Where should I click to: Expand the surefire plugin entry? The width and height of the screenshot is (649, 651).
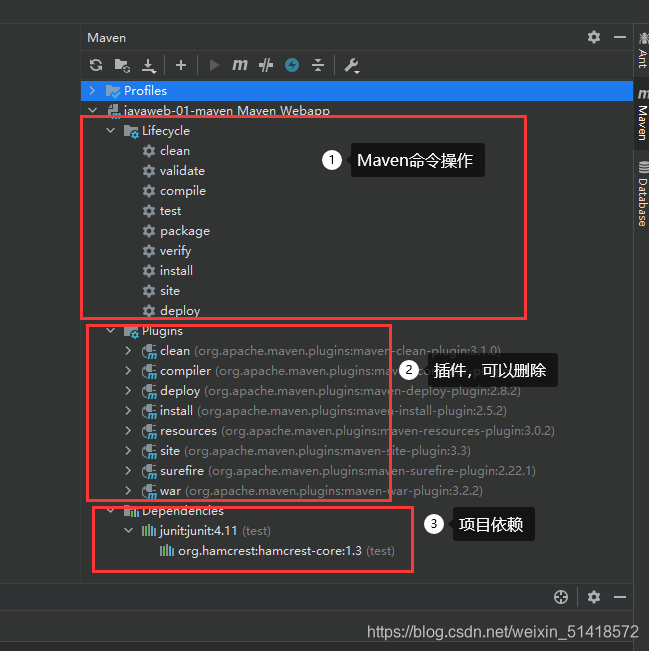pyautogui.click(x=128, y=471)
